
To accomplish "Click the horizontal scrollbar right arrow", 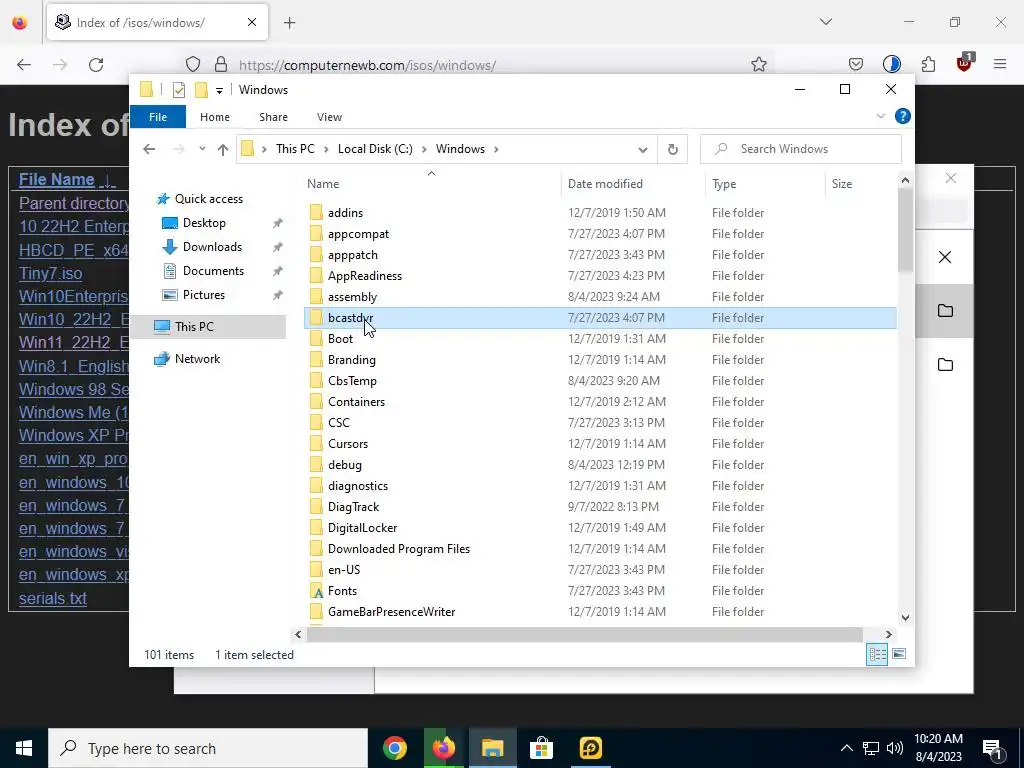I will pyautogui.click(x=888, y=634).
